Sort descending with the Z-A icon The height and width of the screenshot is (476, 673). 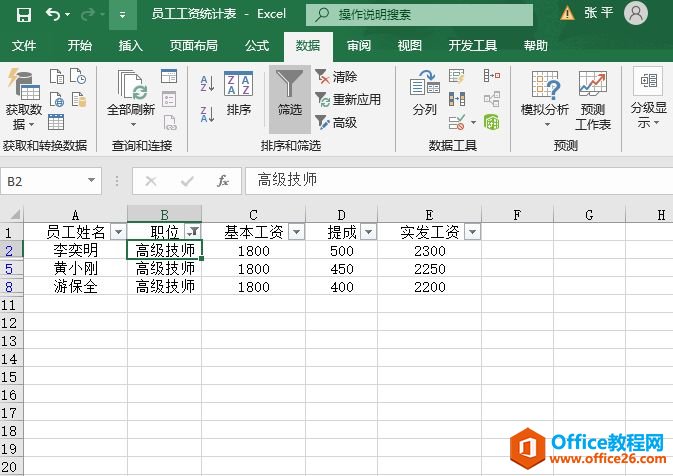point(207,112)
